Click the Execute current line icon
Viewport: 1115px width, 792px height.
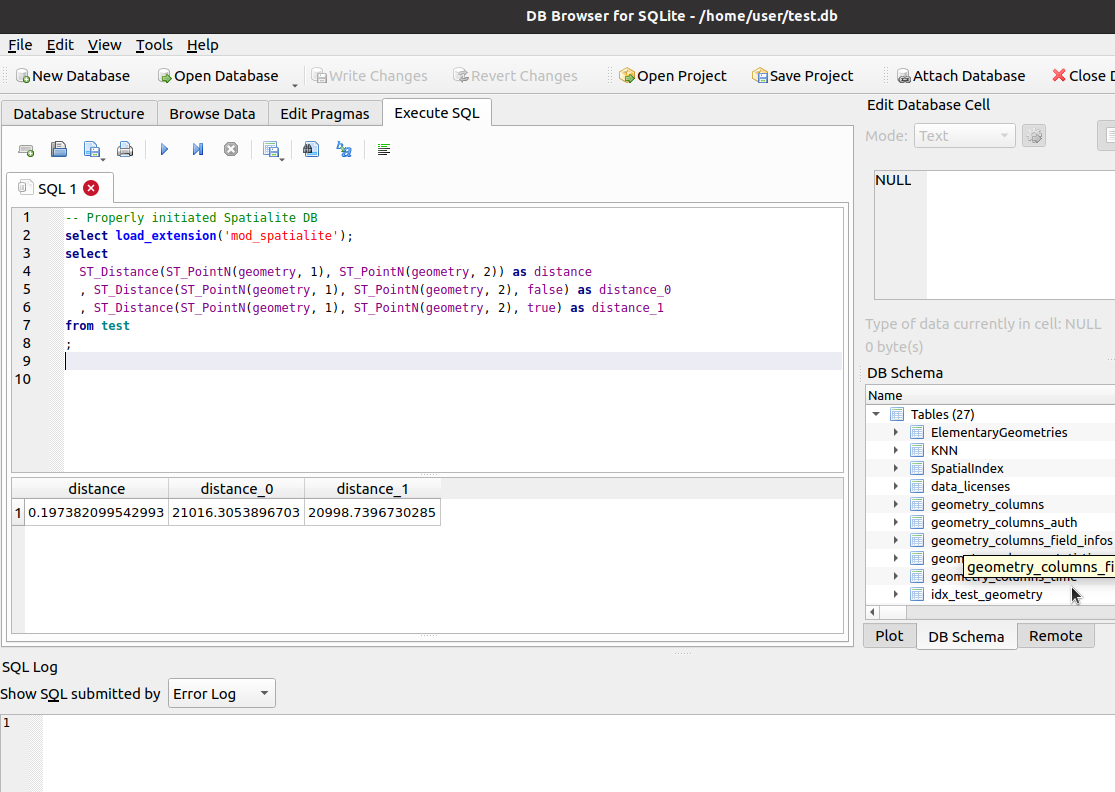click(x=198, y=149)
